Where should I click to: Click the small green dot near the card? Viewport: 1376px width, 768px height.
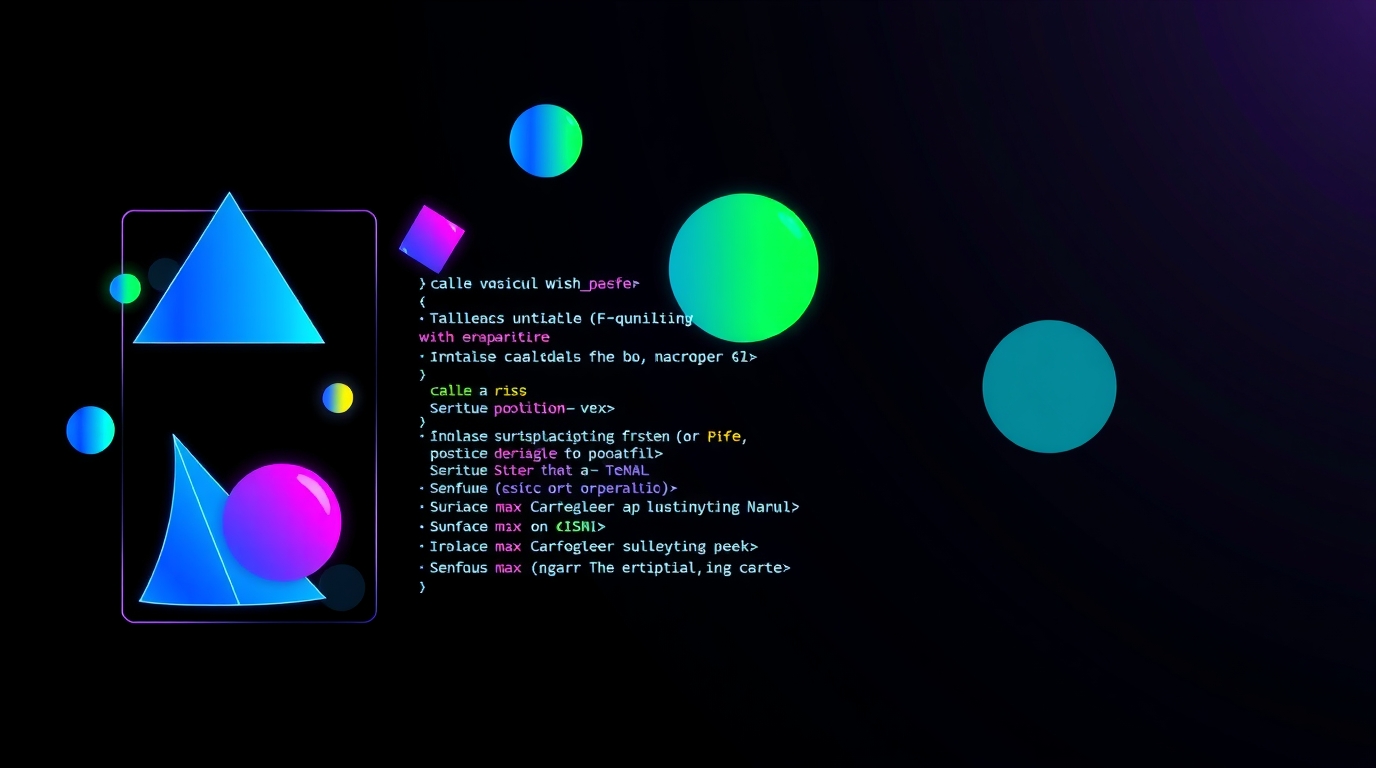pyautogui.click(x=124, y=288)
